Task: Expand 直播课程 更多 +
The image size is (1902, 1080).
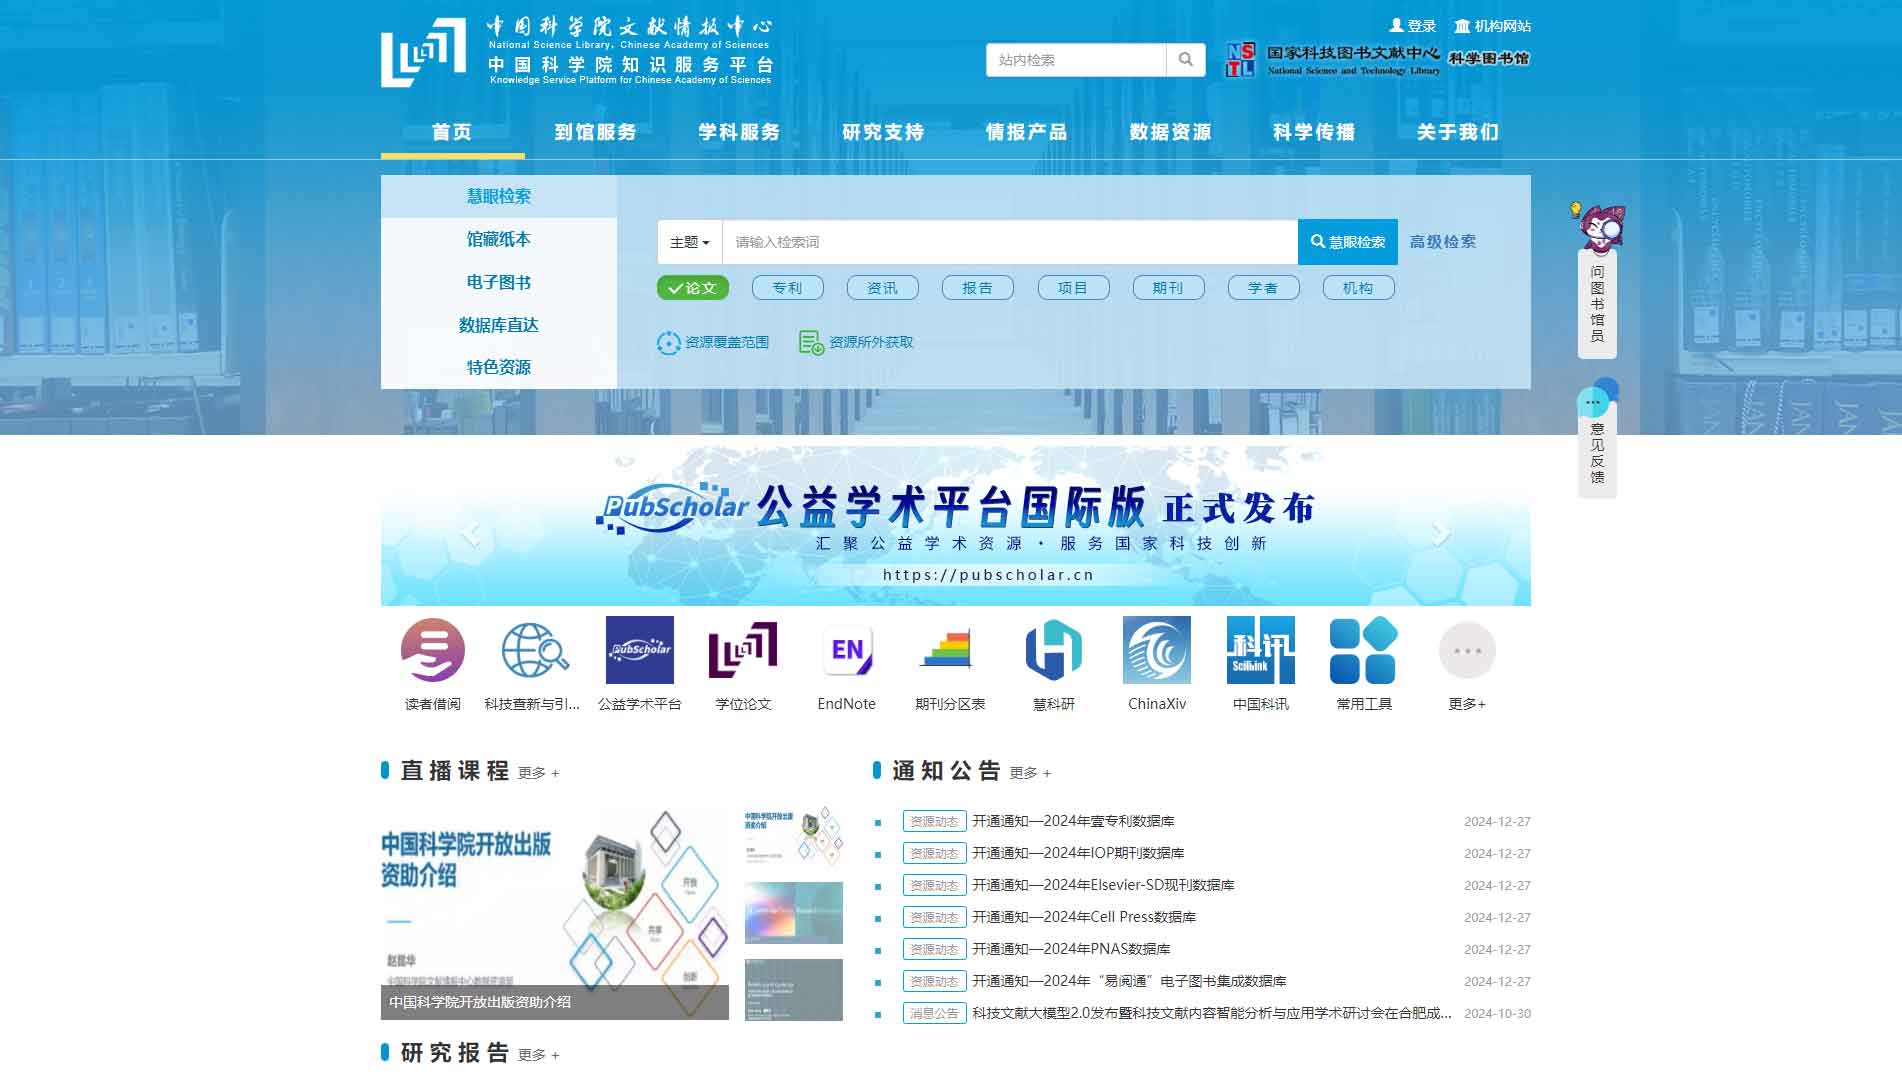Action: (539, 773)
